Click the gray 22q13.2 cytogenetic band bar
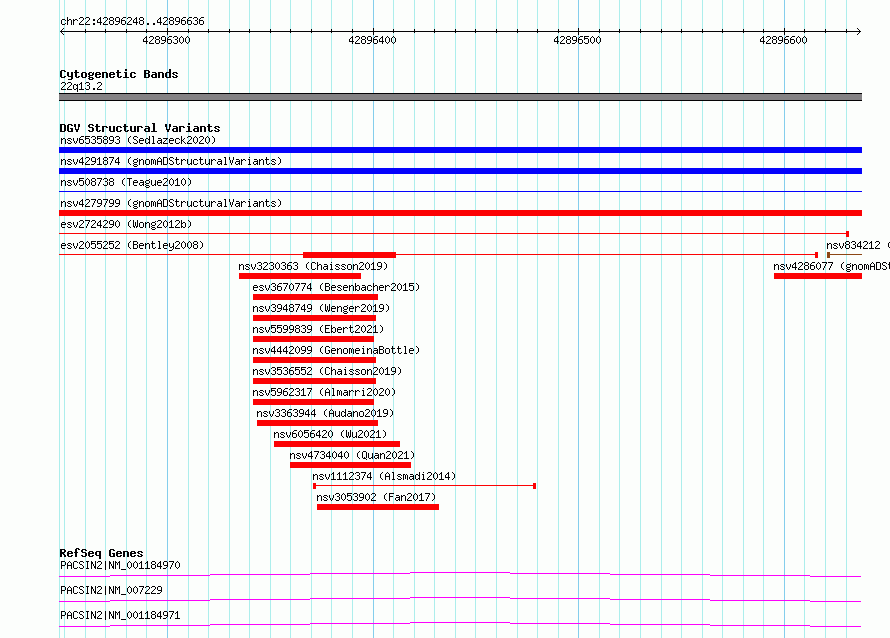Image resolution: width=890 pixels, height=638 pixels. (460, 97)
